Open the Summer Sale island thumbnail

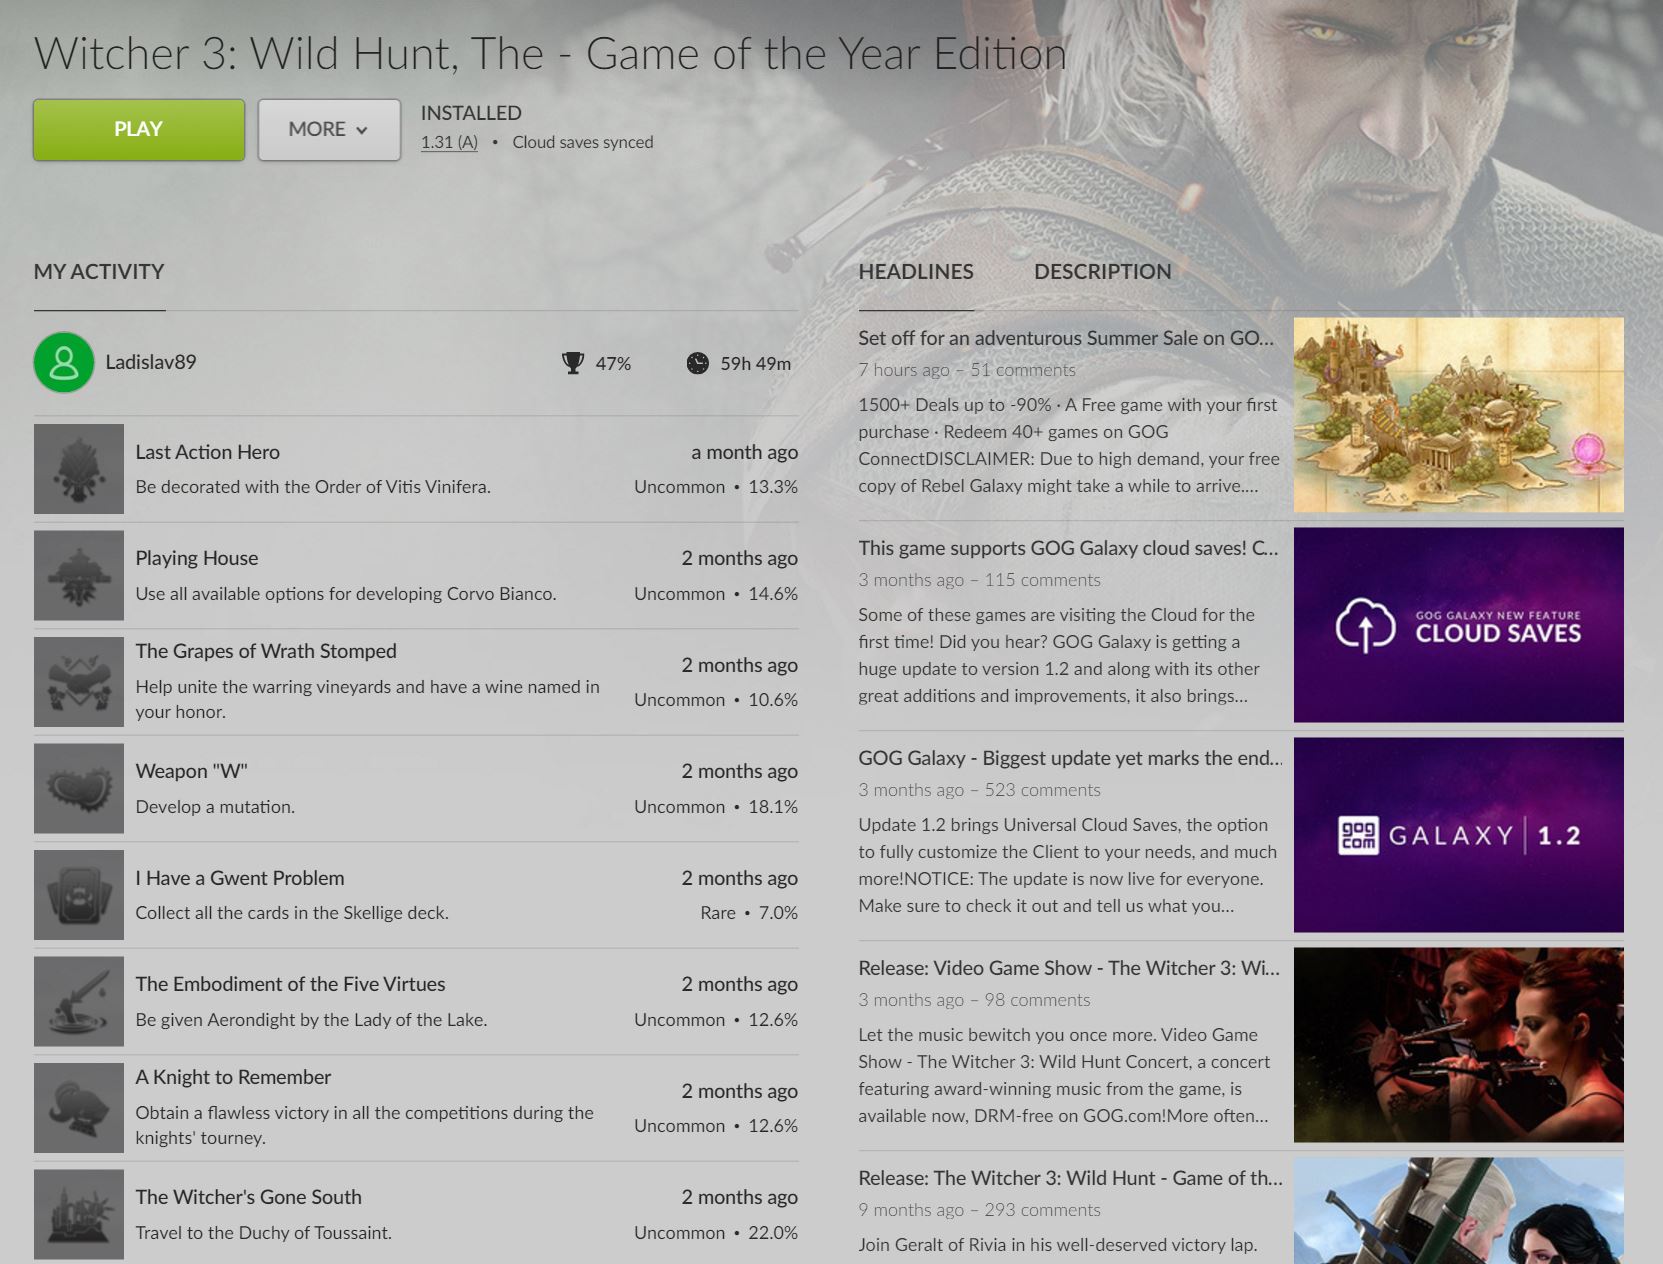(x=1458, y=415)
